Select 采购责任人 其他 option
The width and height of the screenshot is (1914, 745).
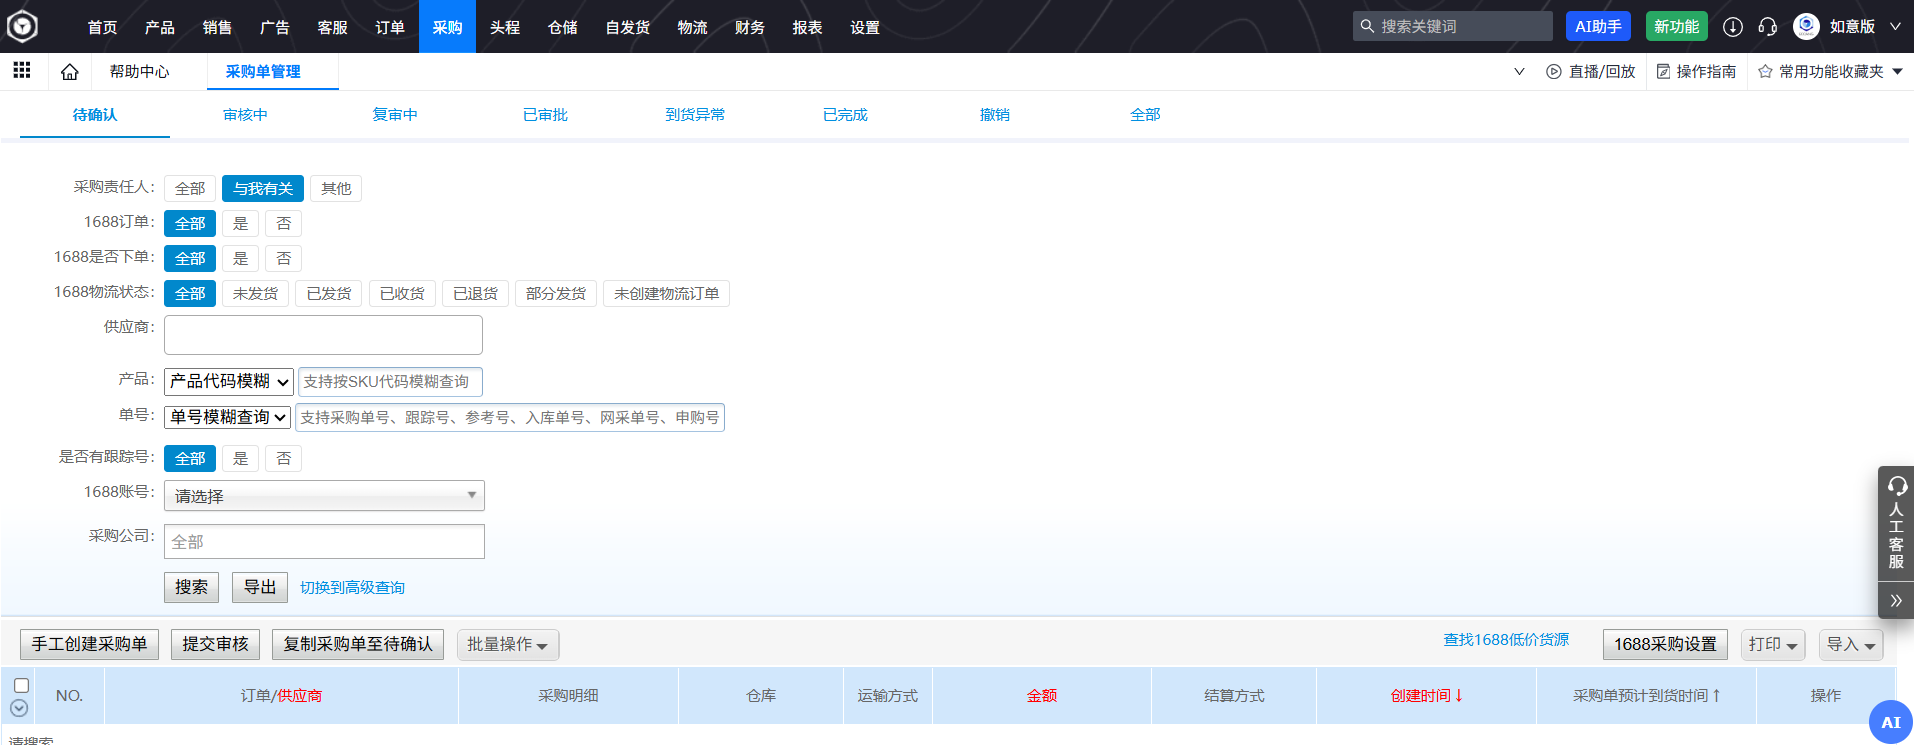click(x=336, y=188)
